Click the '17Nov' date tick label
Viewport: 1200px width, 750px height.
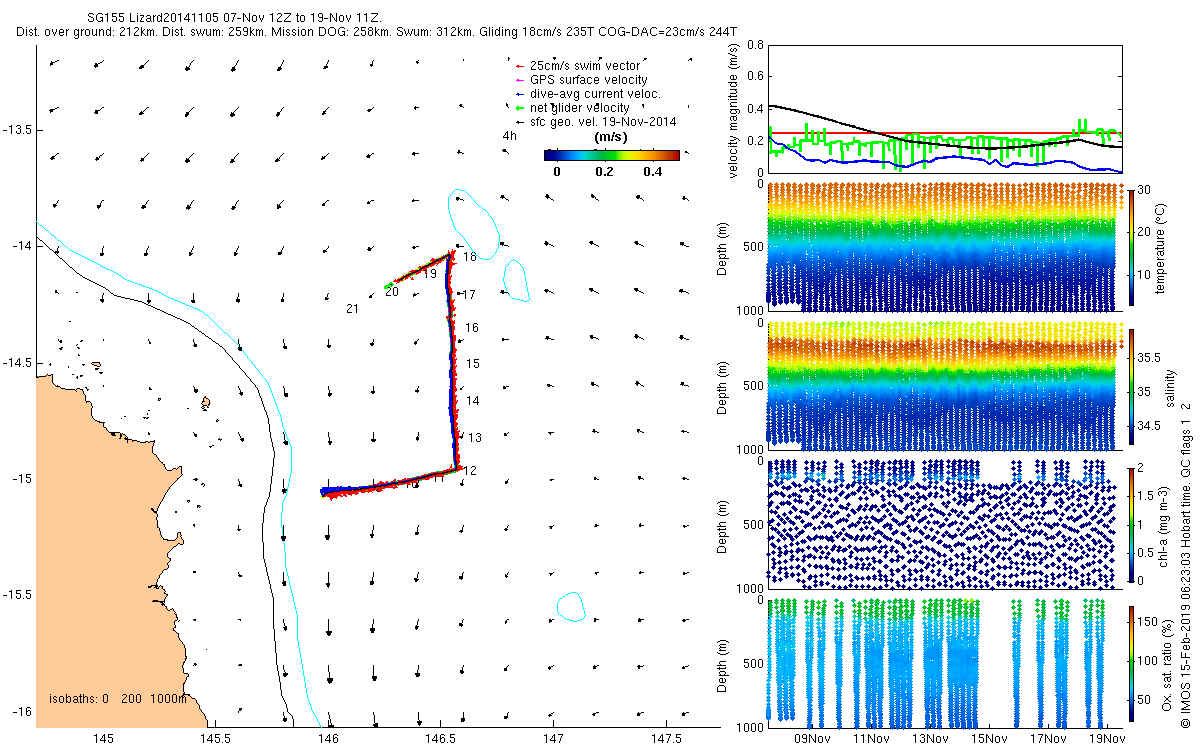click(x=1048, y=739)
